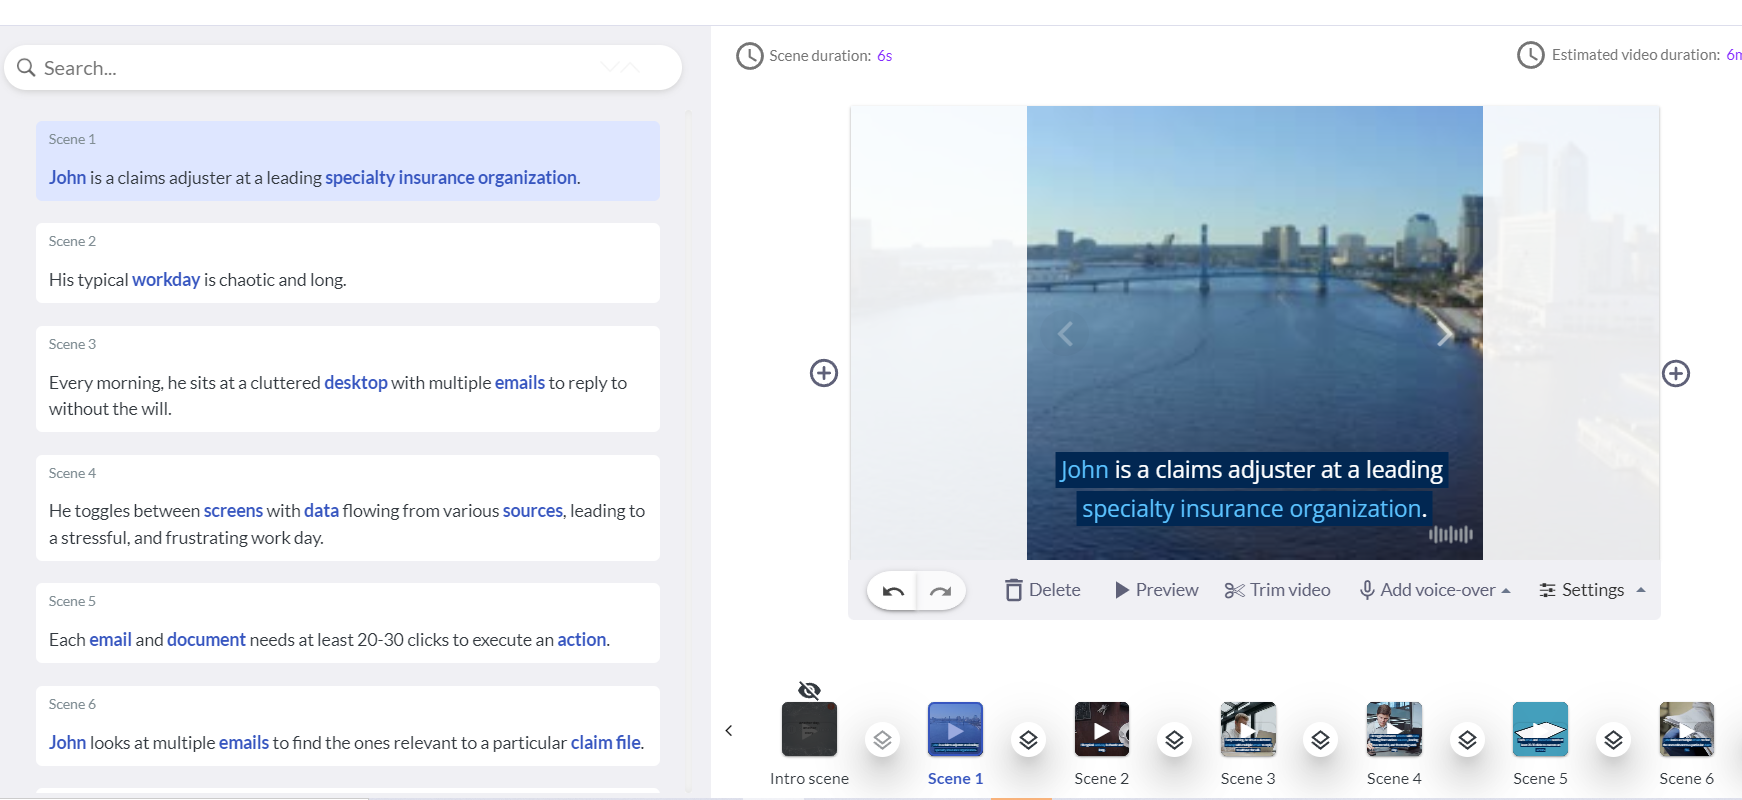
Task: Delete the current scene
Action: (x=1042, y=590)
